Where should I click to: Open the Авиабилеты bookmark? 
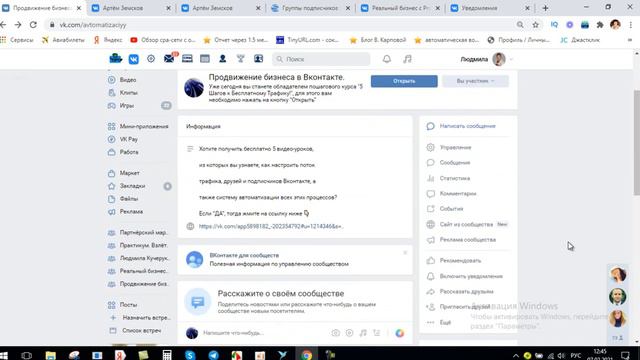63,40
